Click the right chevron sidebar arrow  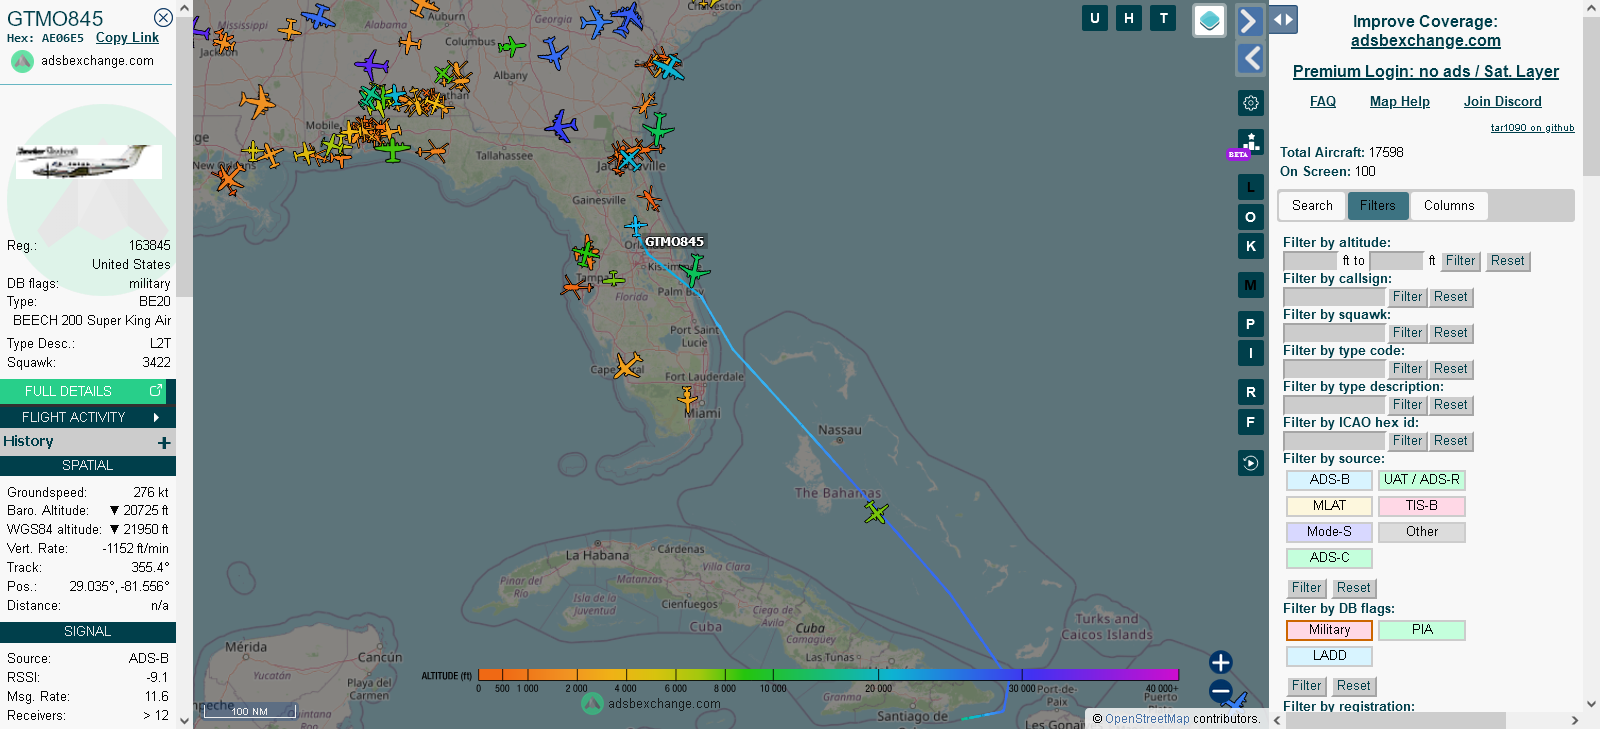coord(1250,20)
